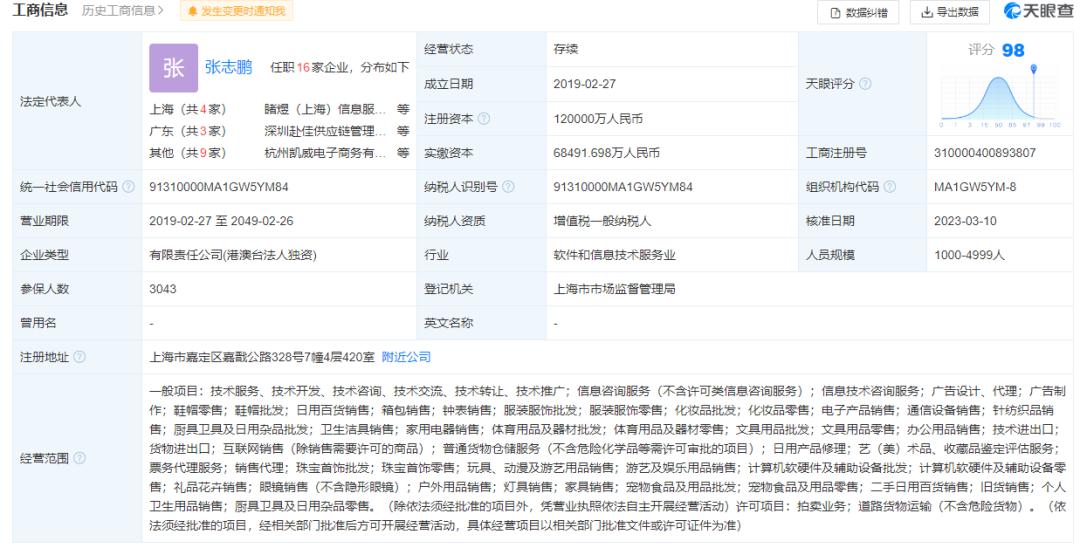
Task: Click the 天眼查 logo
Action: tap(1038, 11)
